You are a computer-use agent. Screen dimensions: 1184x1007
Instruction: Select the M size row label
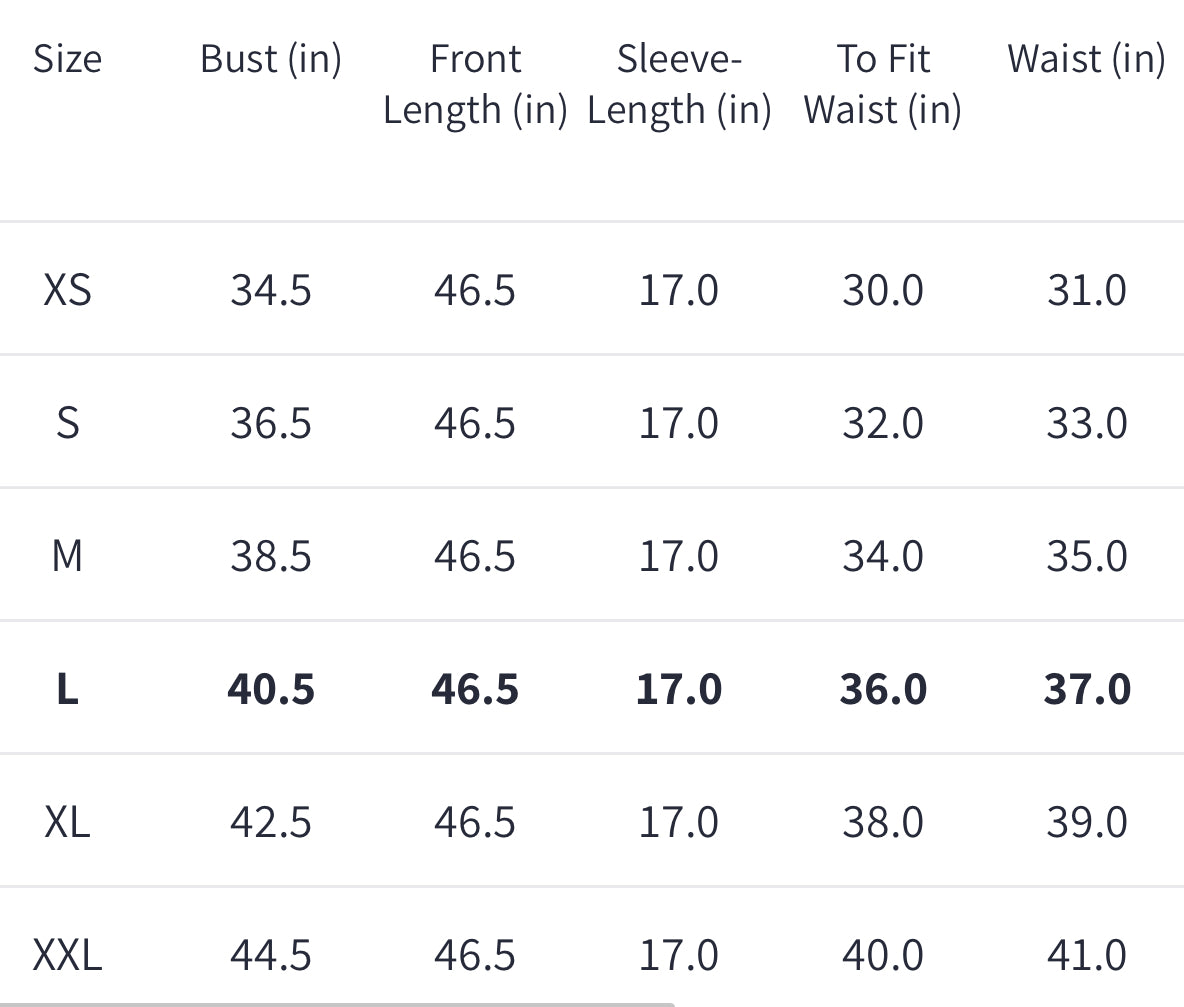click(x=67, y=556)
